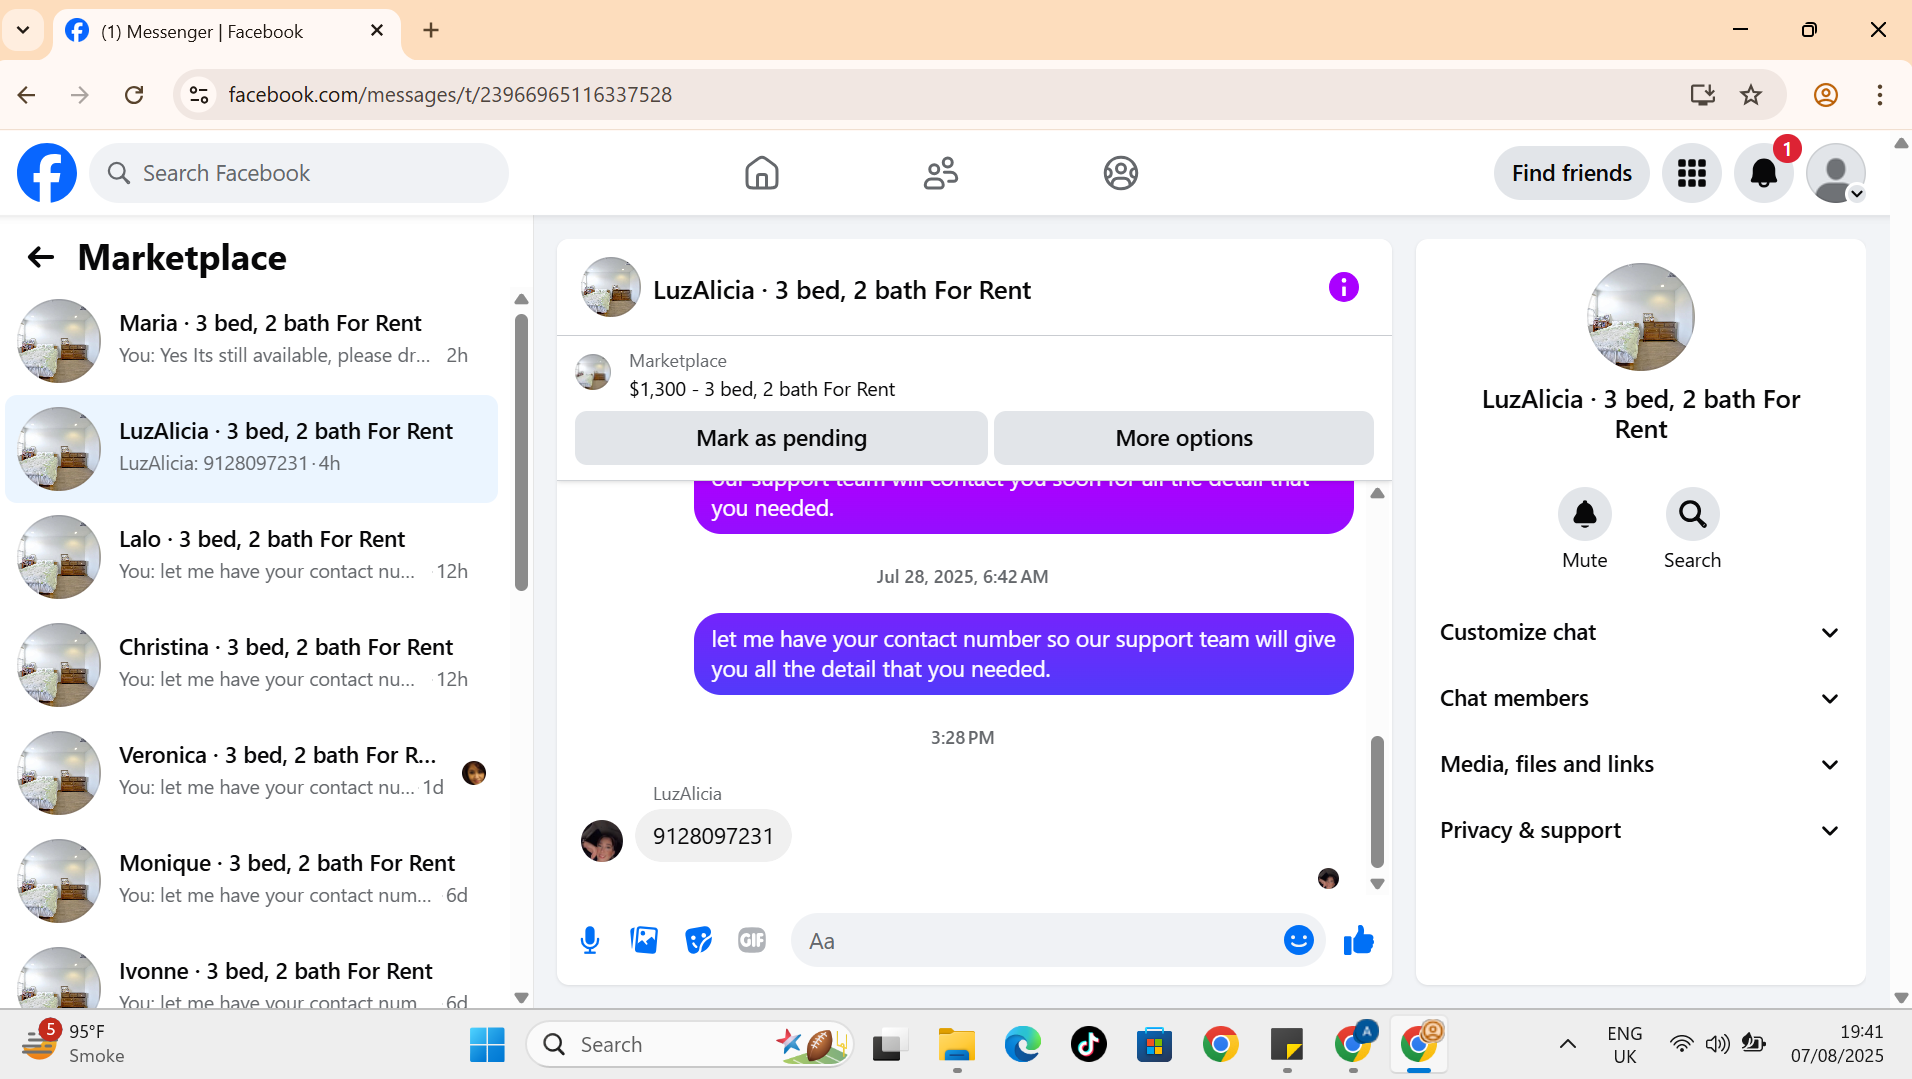
Task: Expand Chat members section
Action: tap(1640, 699)
